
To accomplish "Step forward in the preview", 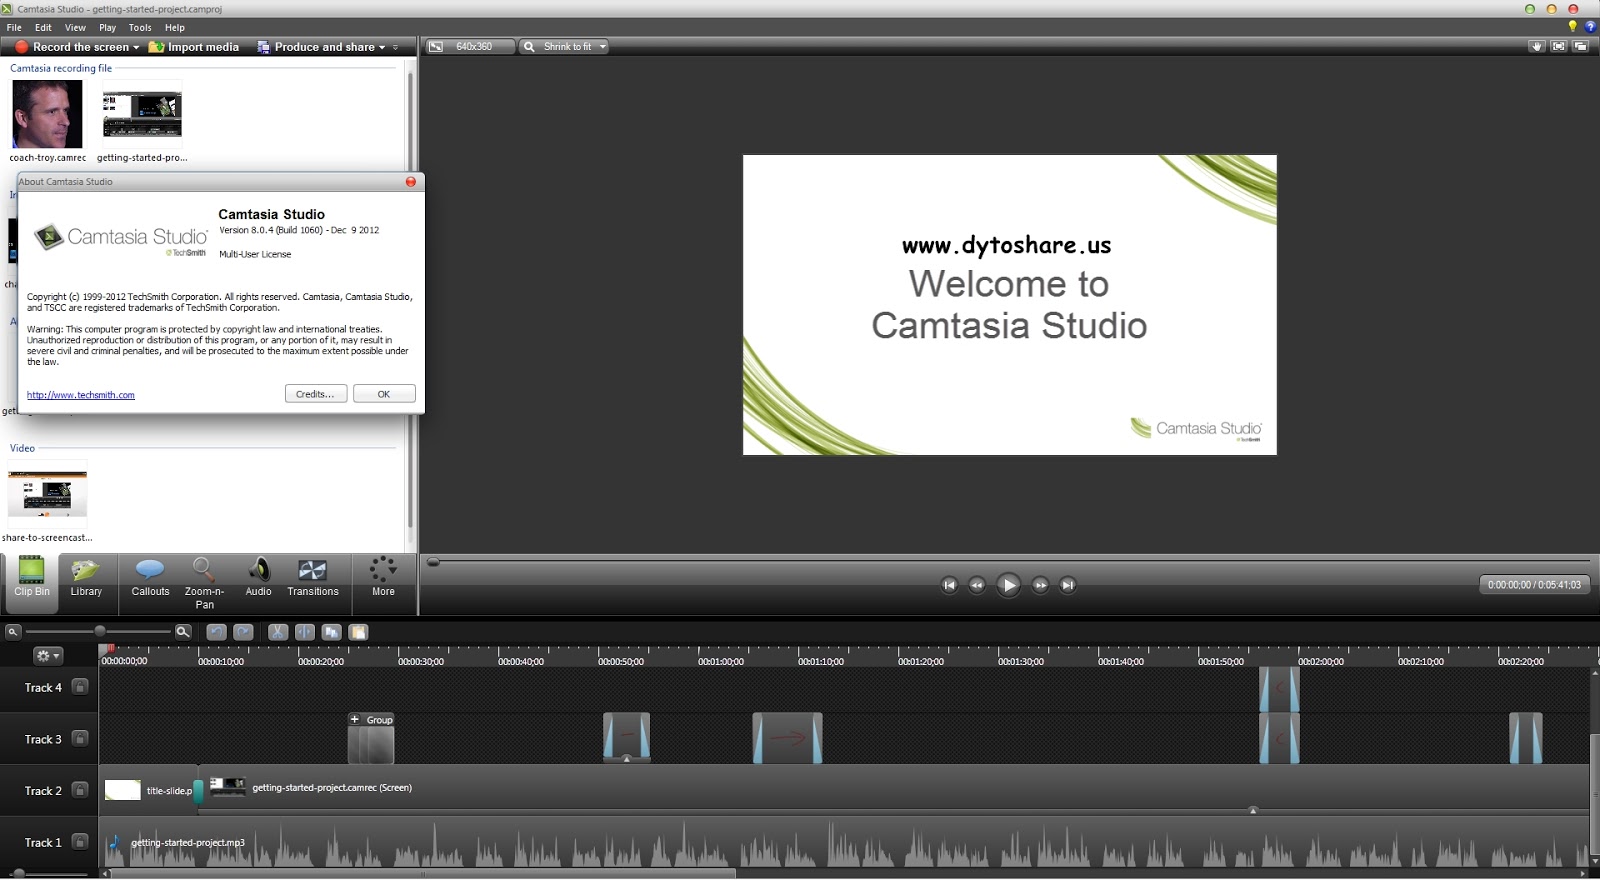I will click(1040, 585).
